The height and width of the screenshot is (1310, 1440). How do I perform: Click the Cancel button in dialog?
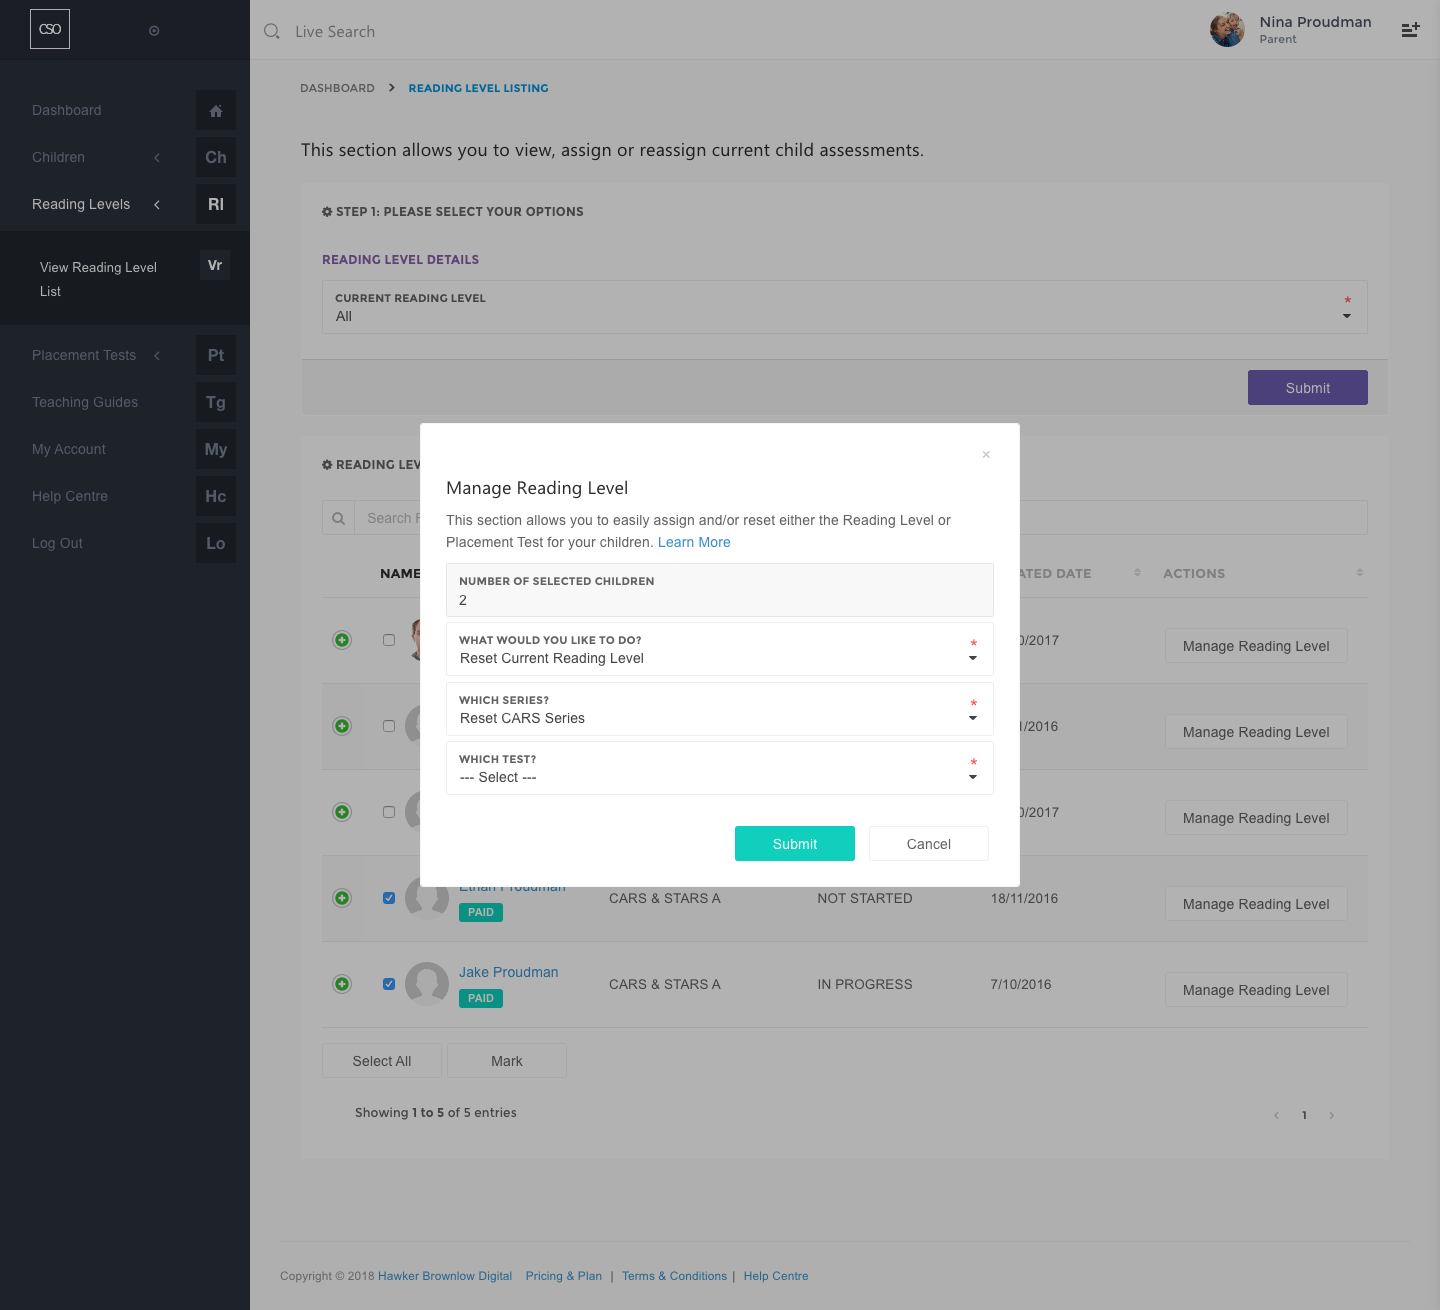pyautogui.click(x=929, y=844)
